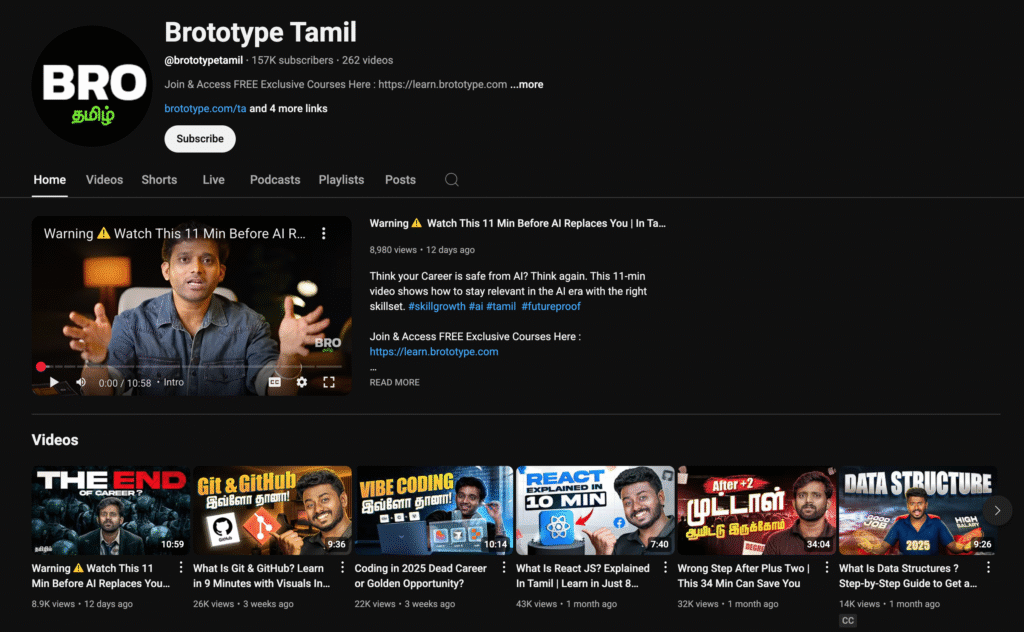This screenshot has width=1024, height=632.
Task: Open the Live tab
Action: pos(214,180)
